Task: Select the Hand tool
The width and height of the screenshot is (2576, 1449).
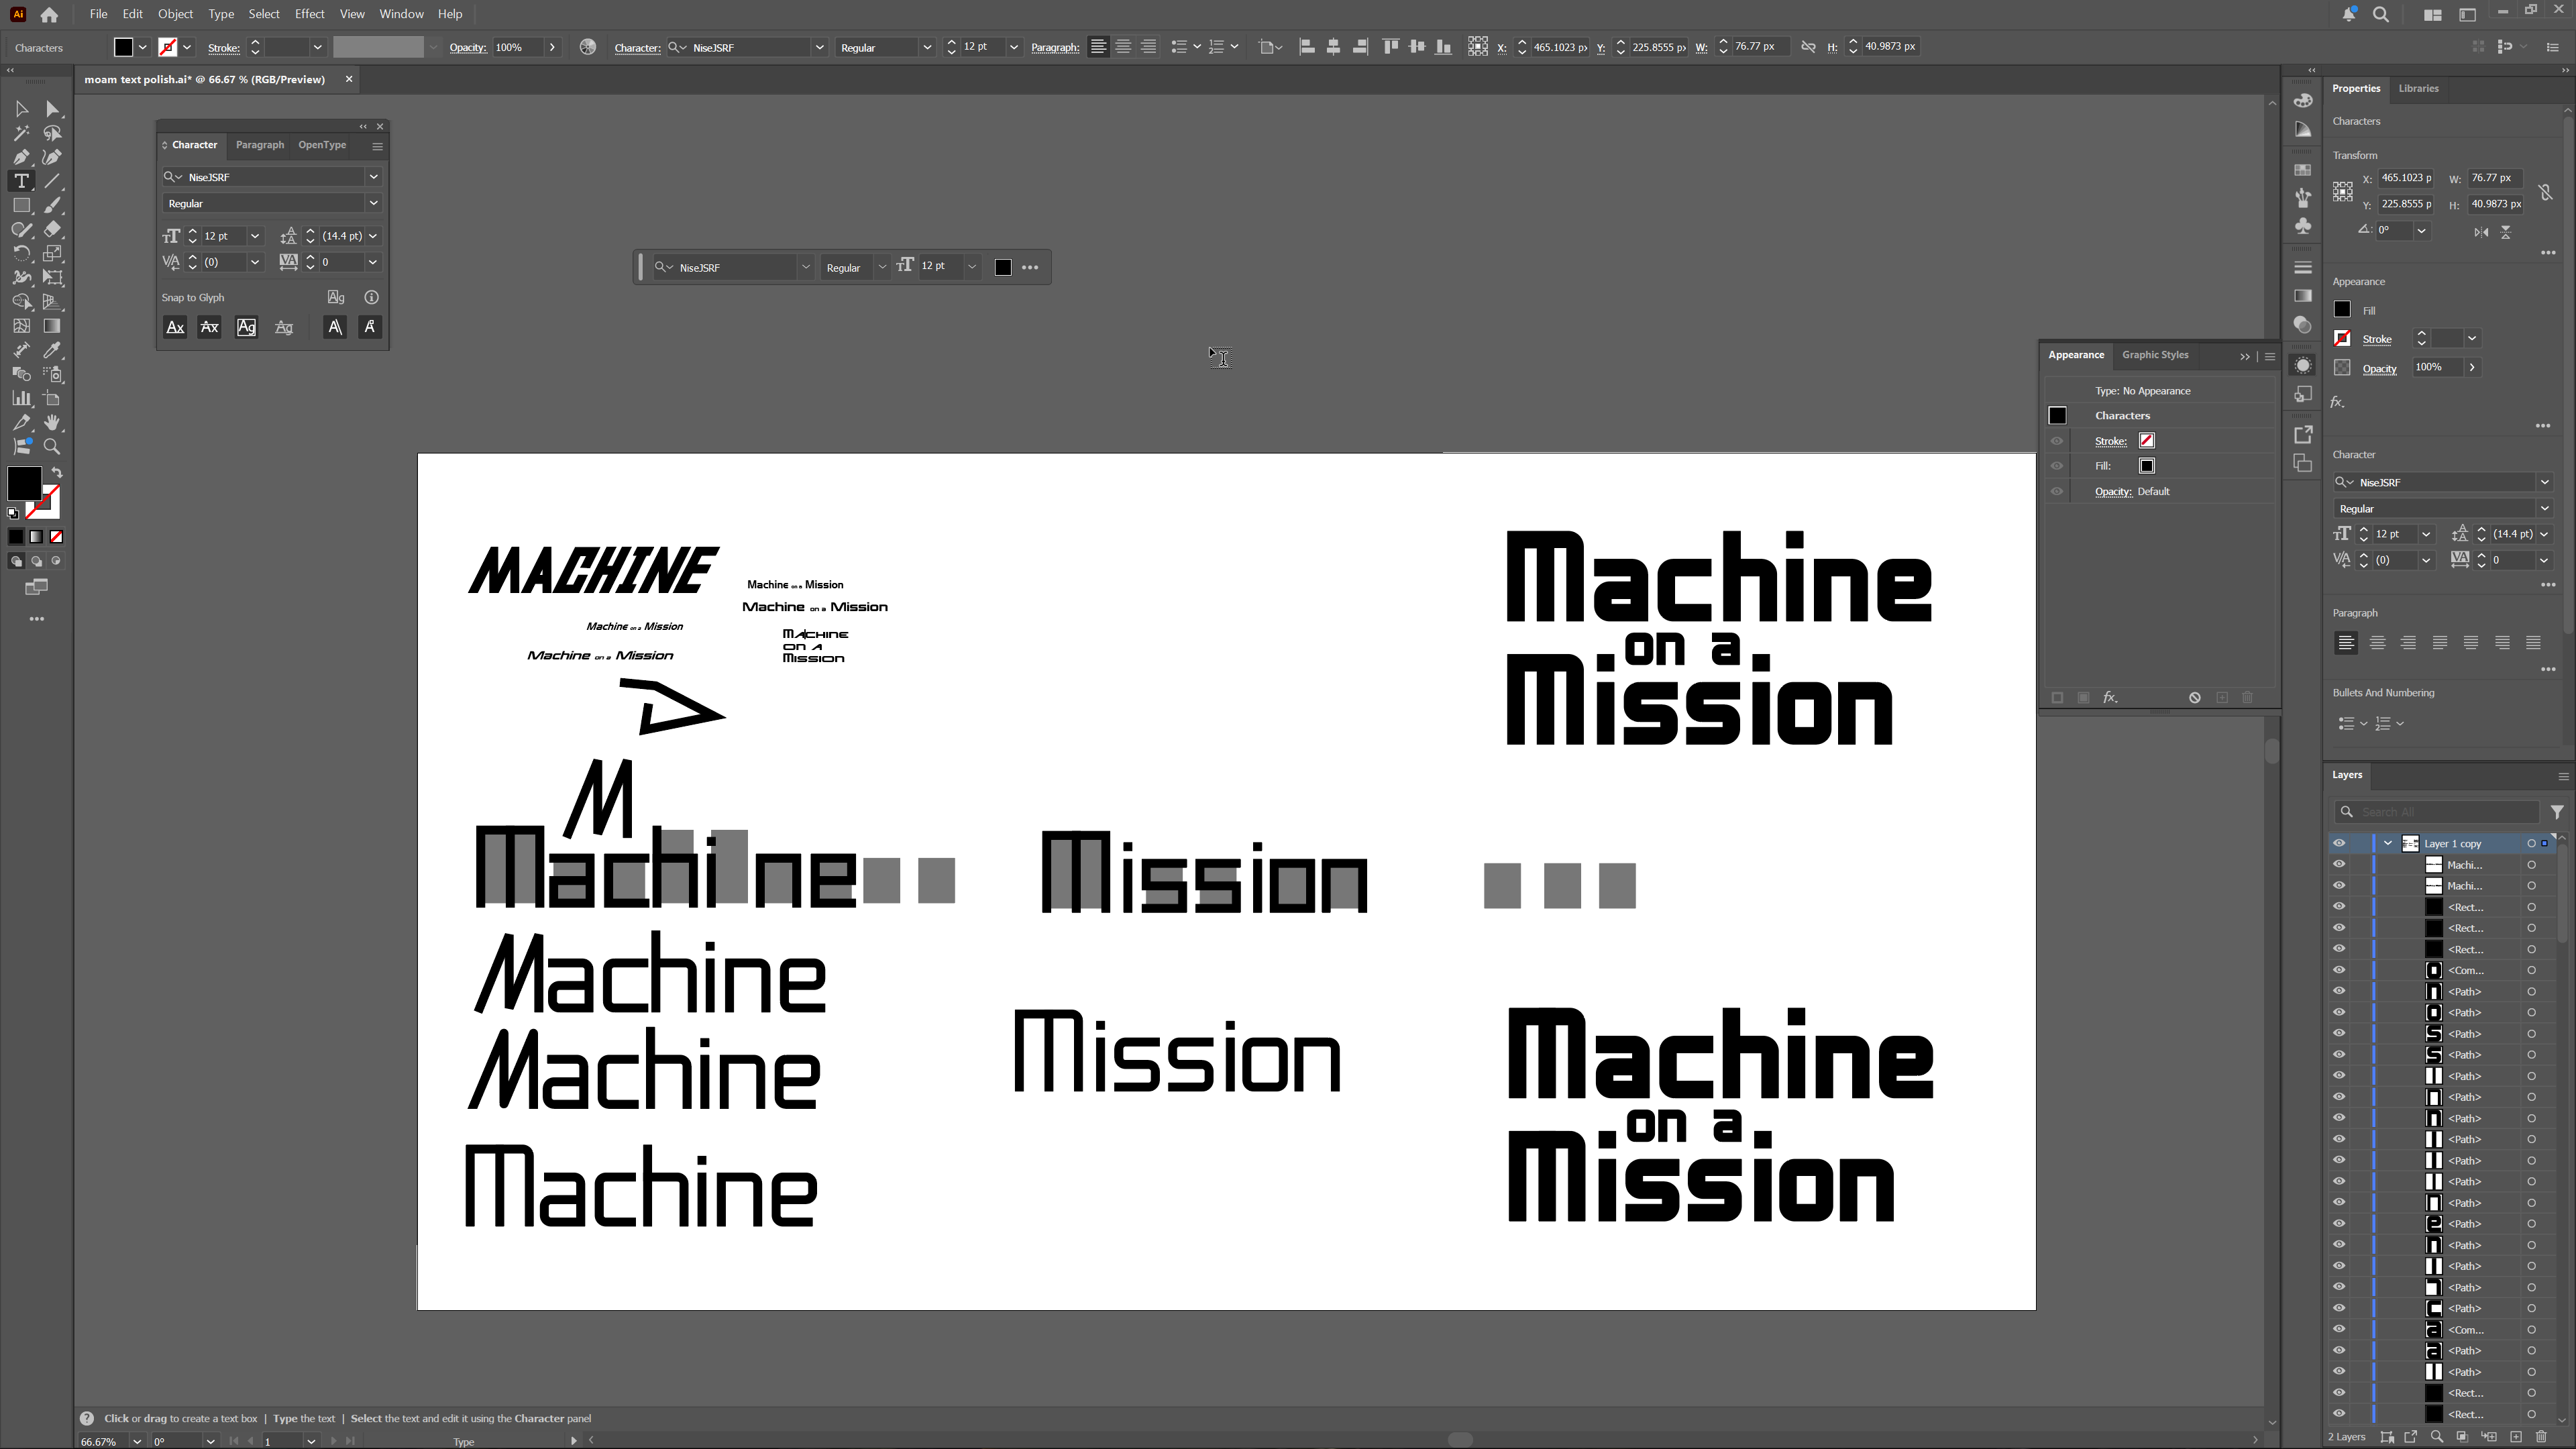Action: [52, 423]
